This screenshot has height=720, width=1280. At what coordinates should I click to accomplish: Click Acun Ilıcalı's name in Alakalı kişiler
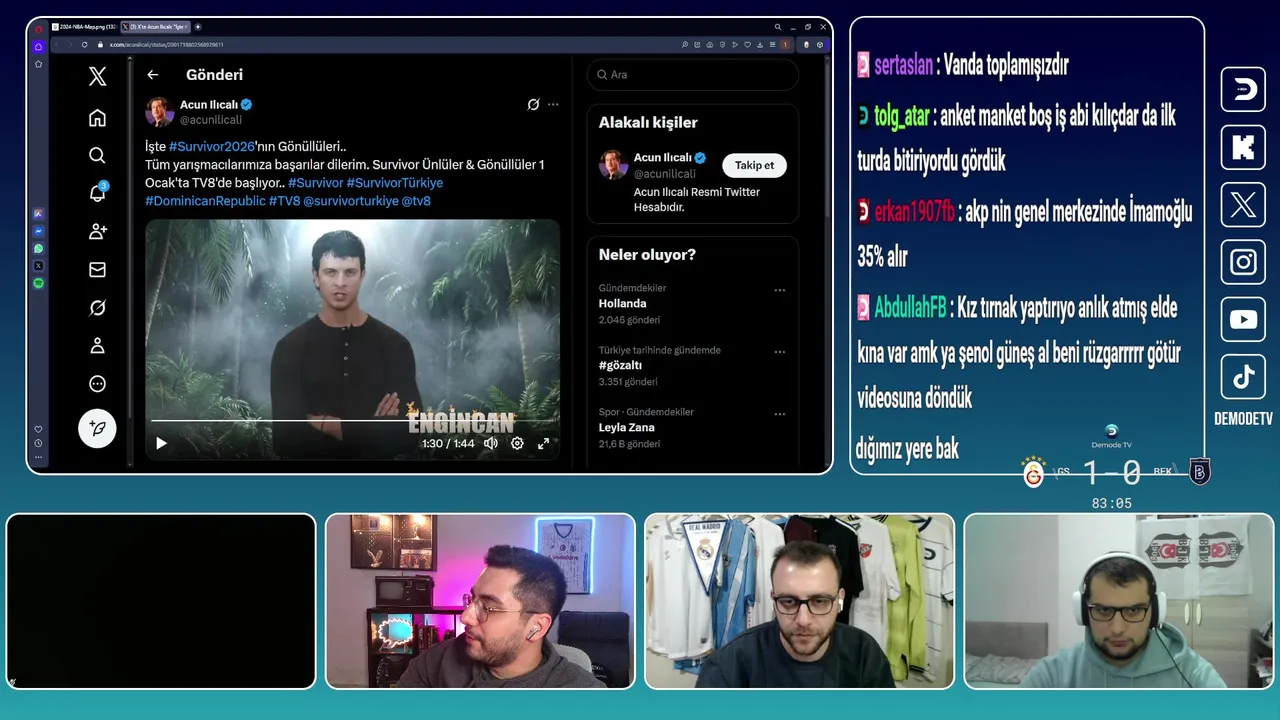pos(663,158)
